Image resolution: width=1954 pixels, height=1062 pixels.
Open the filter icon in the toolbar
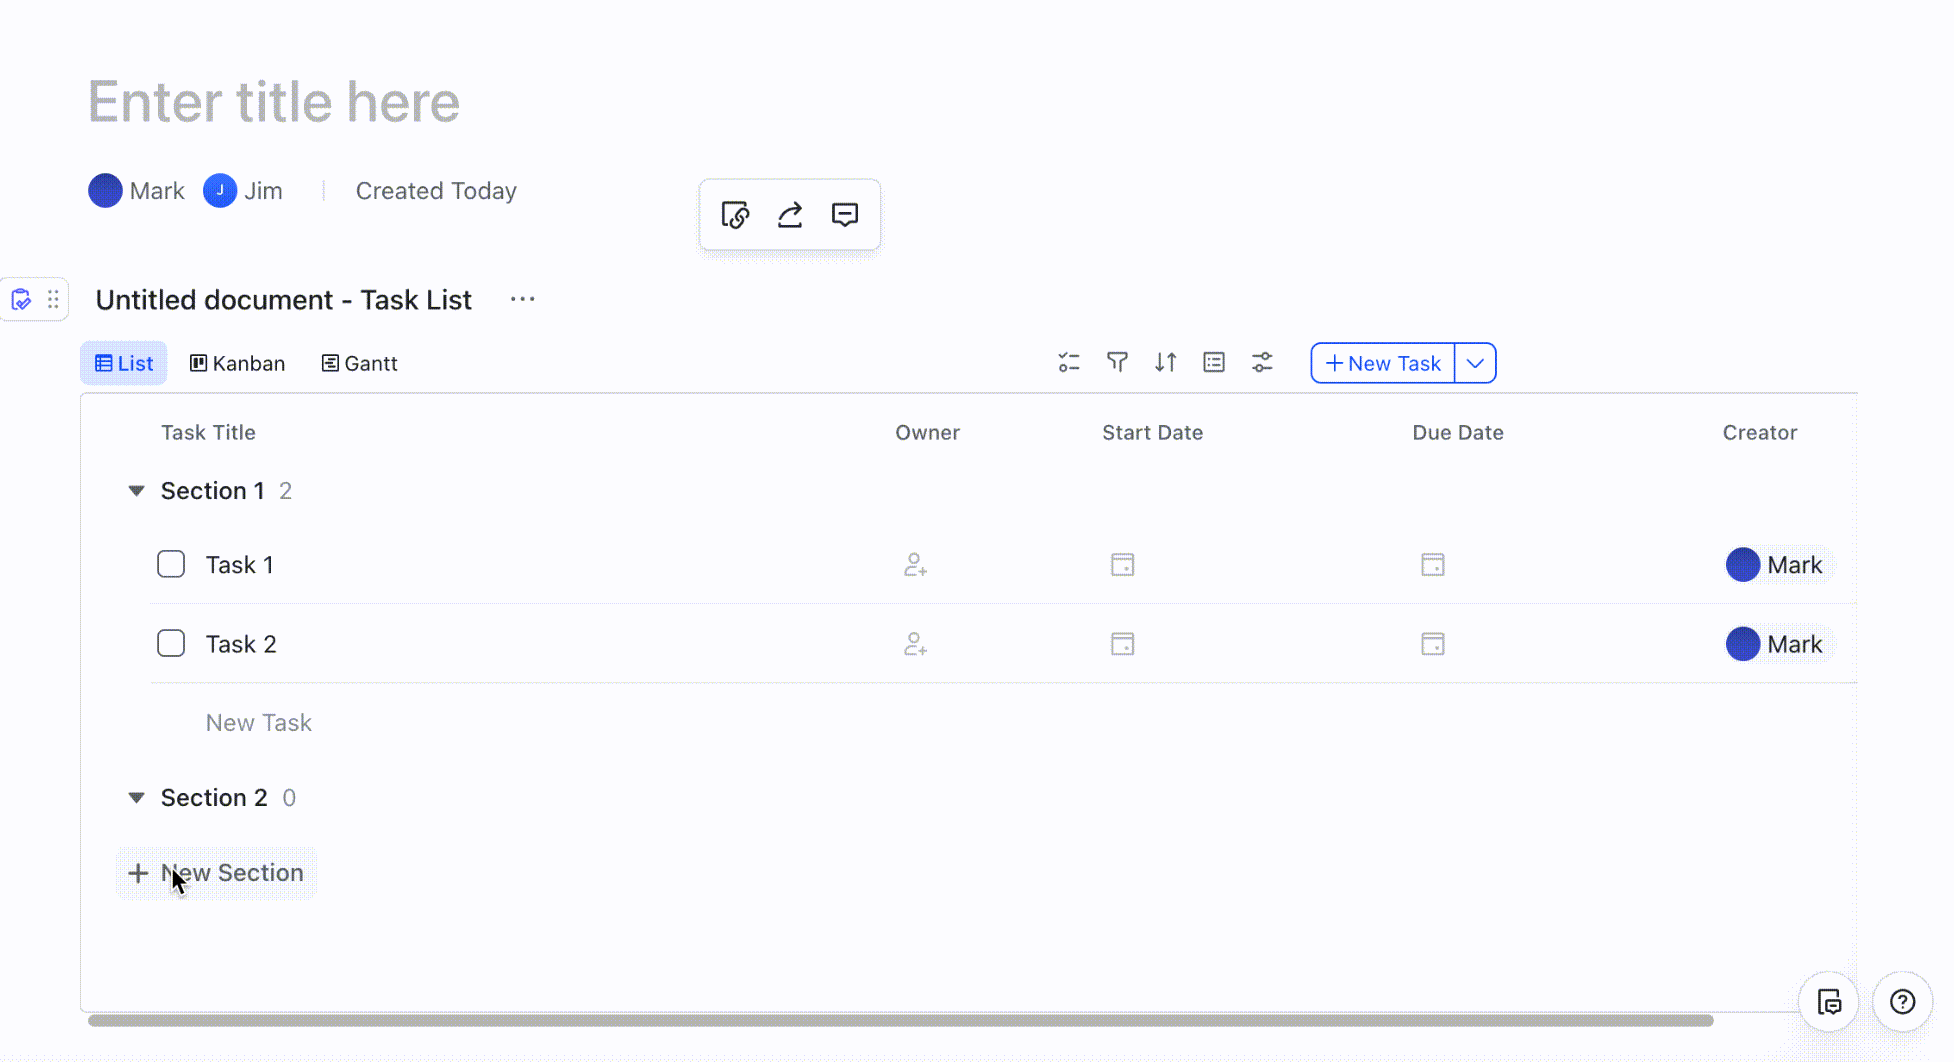point(1117,362)
